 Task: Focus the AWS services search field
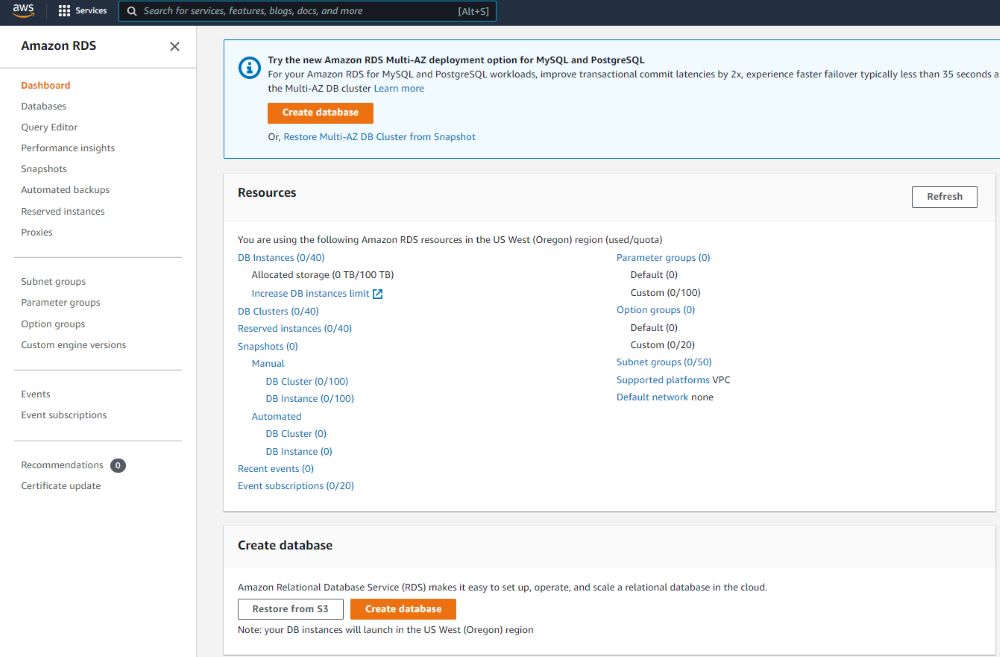click(x=307, y=11)
